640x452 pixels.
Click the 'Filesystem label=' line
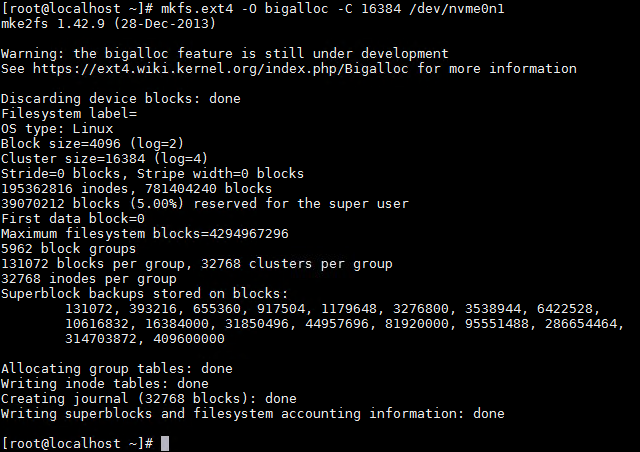tap(69, 114)
